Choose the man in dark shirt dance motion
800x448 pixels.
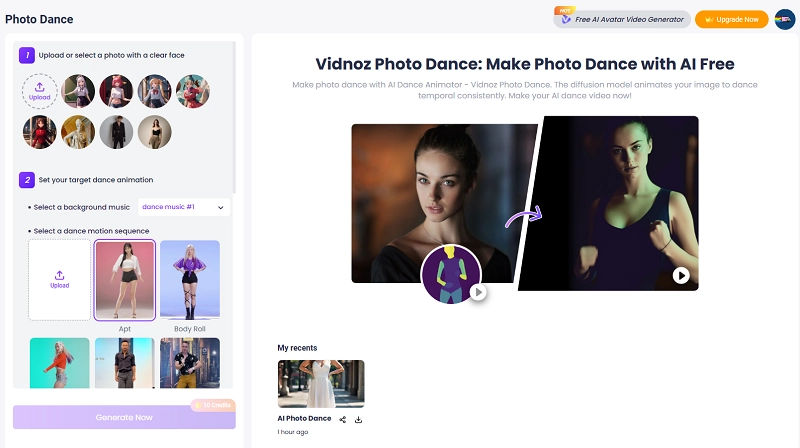click(124, 363)
